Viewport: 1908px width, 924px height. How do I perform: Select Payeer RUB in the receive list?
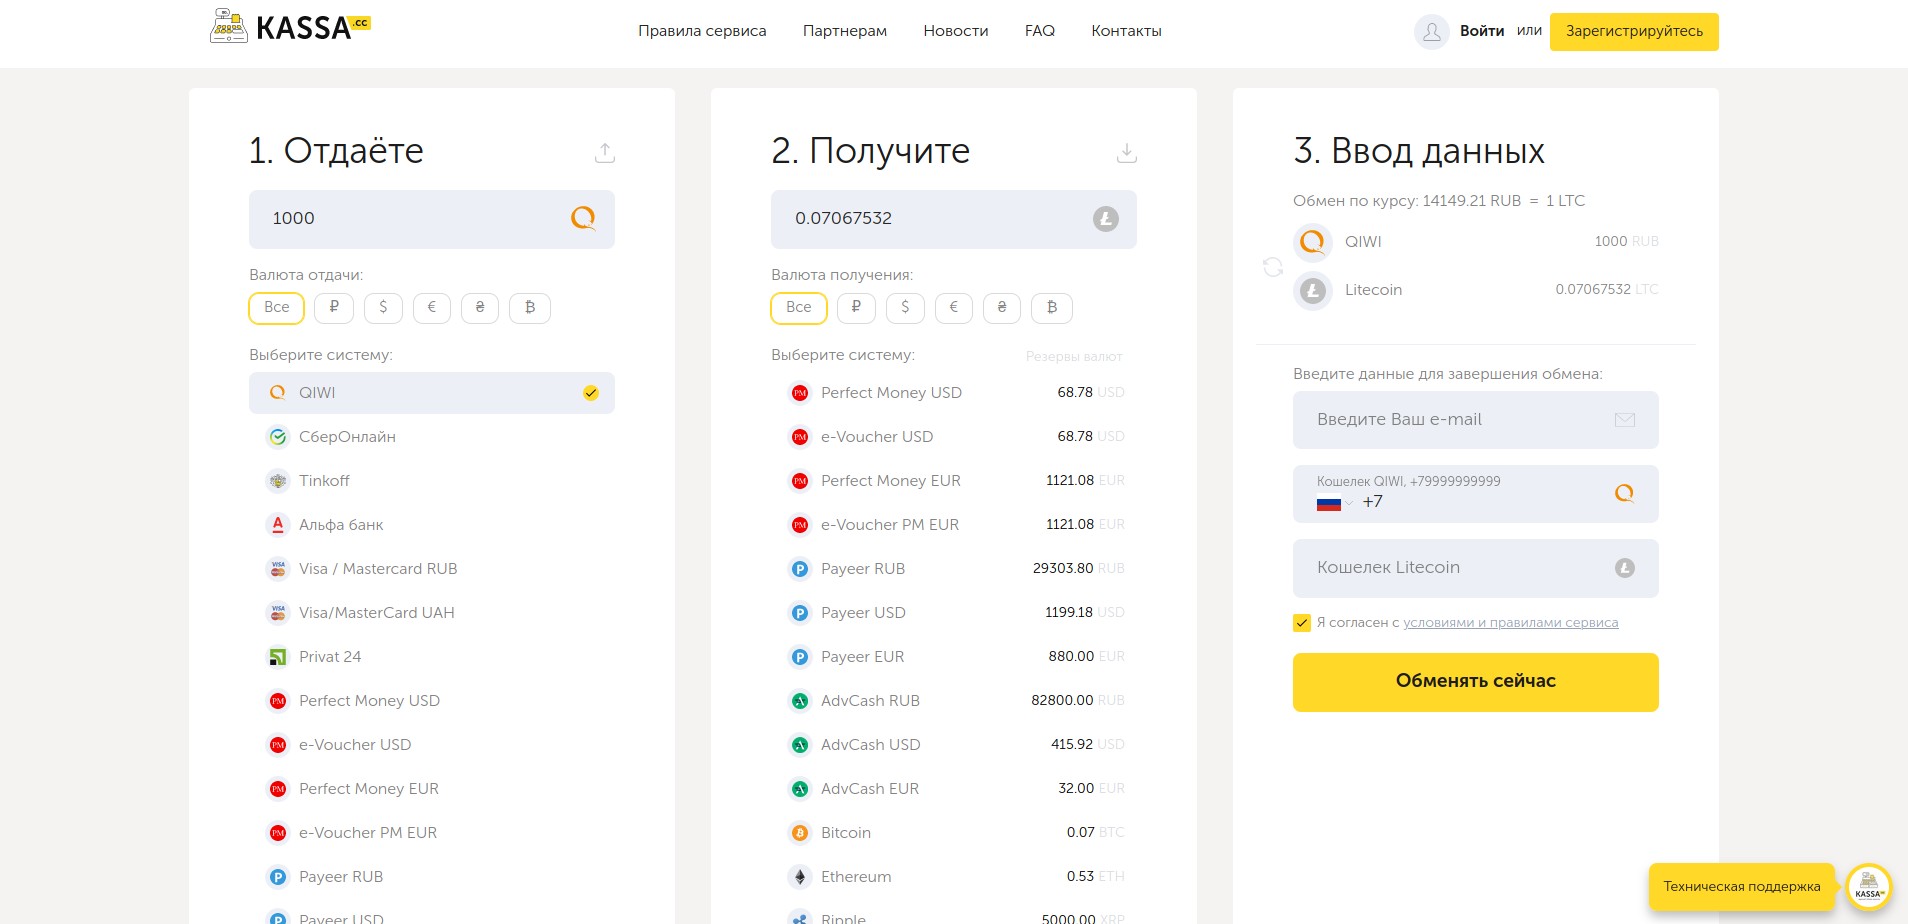pos(954,569)
